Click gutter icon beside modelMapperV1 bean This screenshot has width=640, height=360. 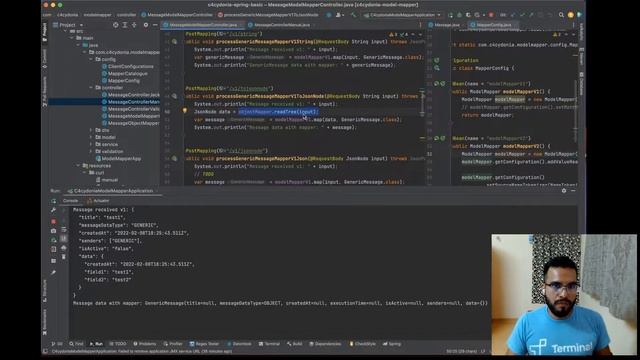click(x=436, y=84)
